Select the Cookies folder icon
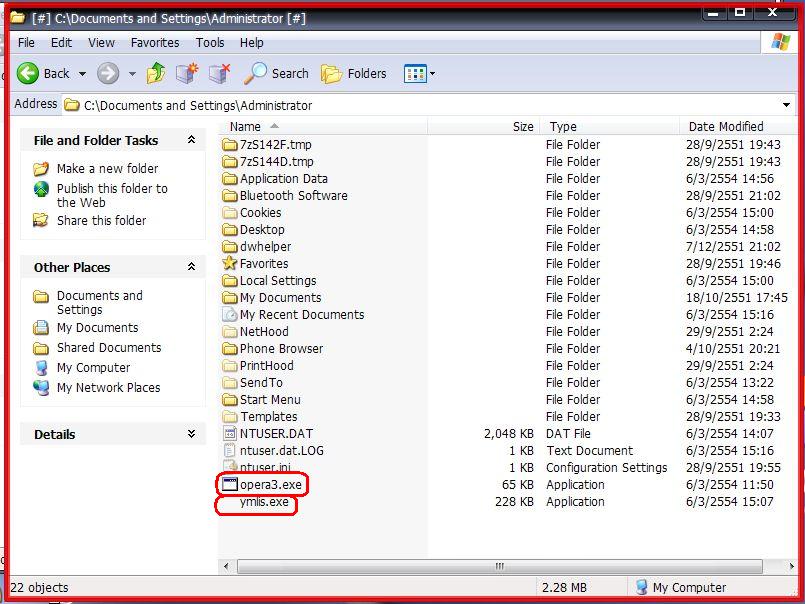This screenshot has width=805, height=604. pos(230,213)
